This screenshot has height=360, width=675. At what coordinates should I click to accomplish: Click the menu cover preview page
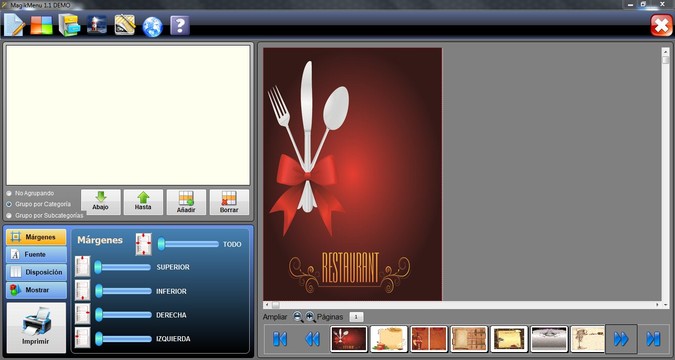353,174
